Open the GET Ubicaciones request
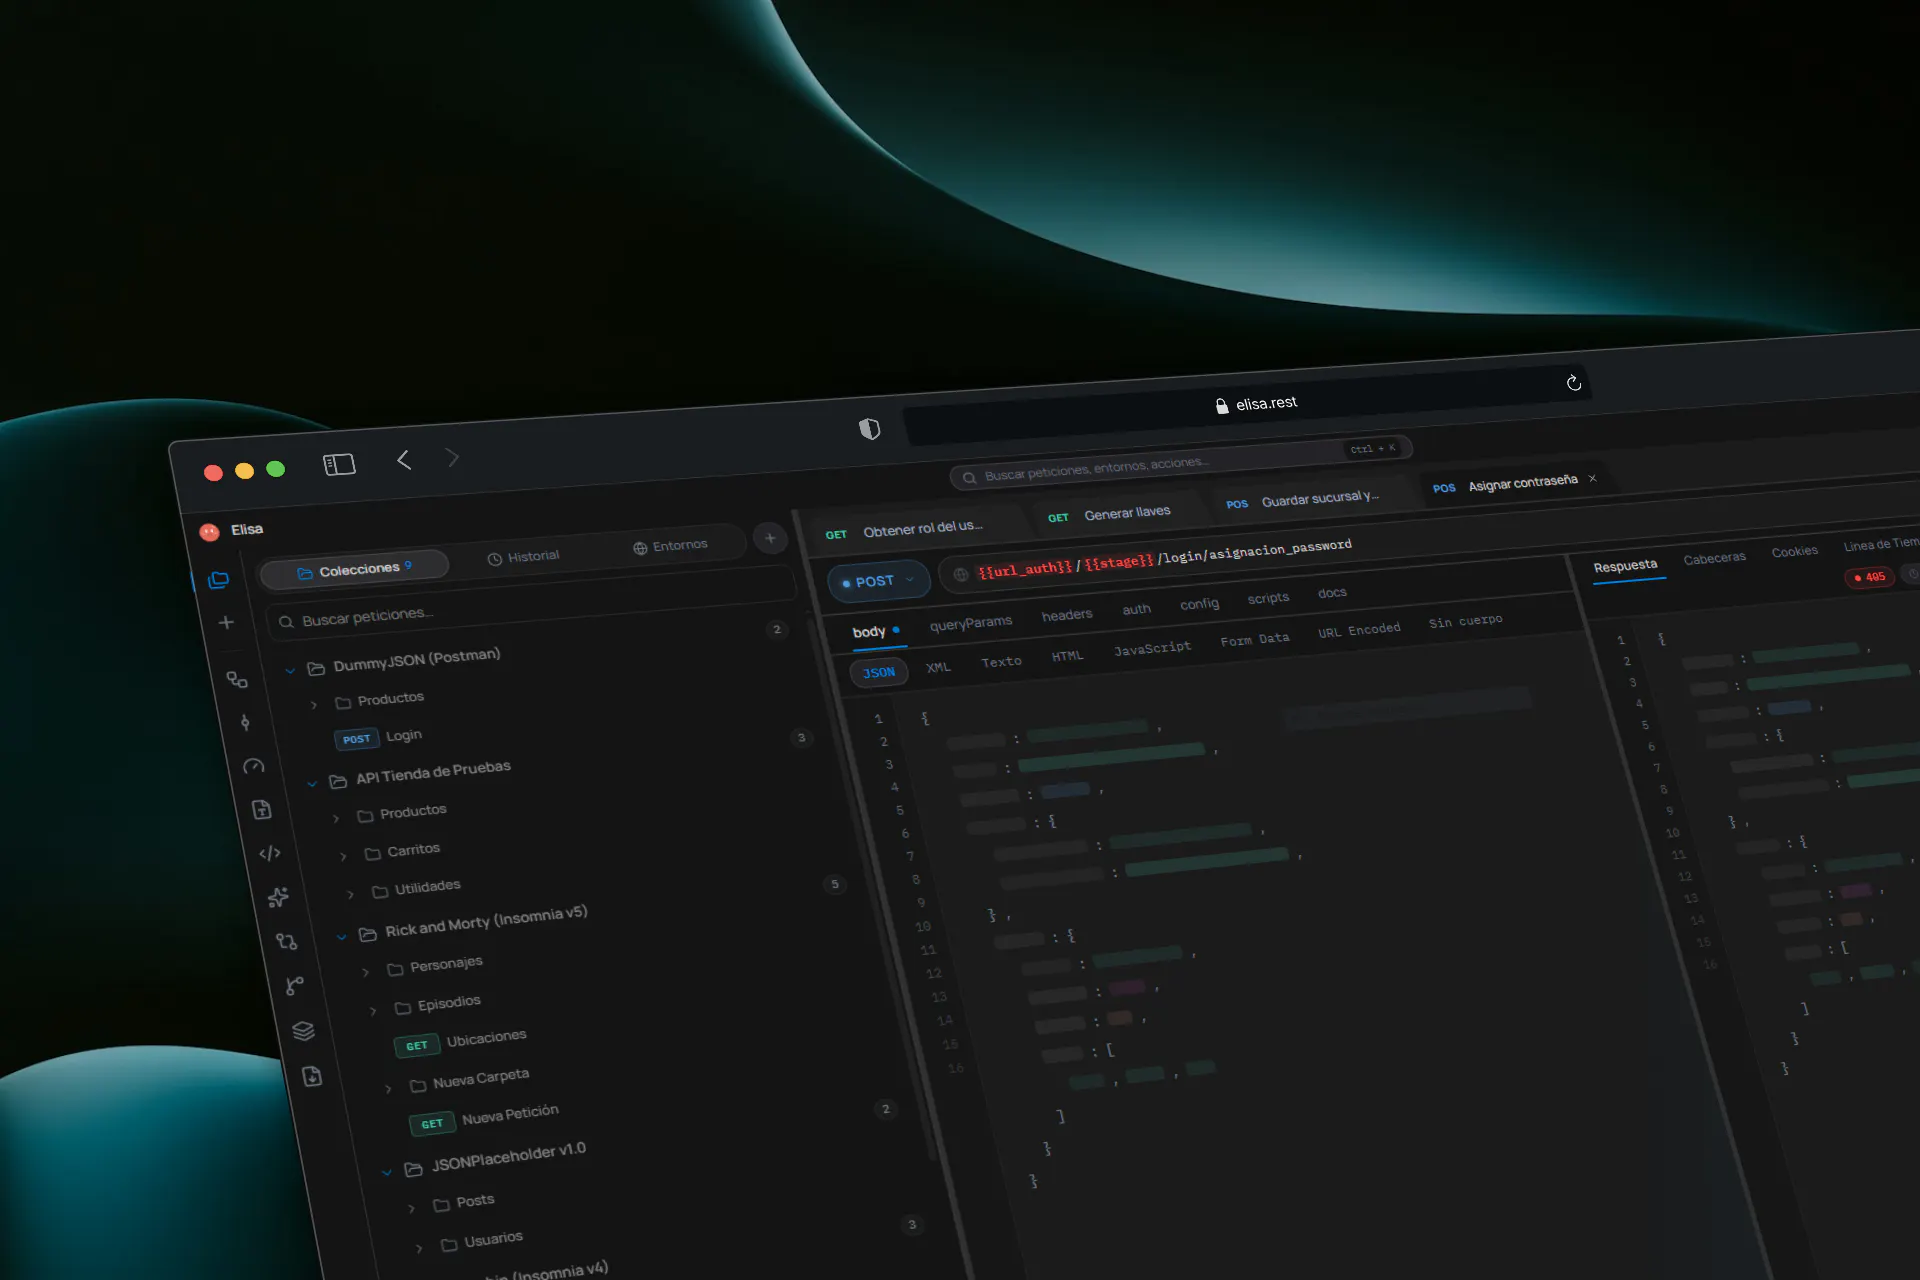This screenshot has width=1920, height=1280. [461, 1041]
